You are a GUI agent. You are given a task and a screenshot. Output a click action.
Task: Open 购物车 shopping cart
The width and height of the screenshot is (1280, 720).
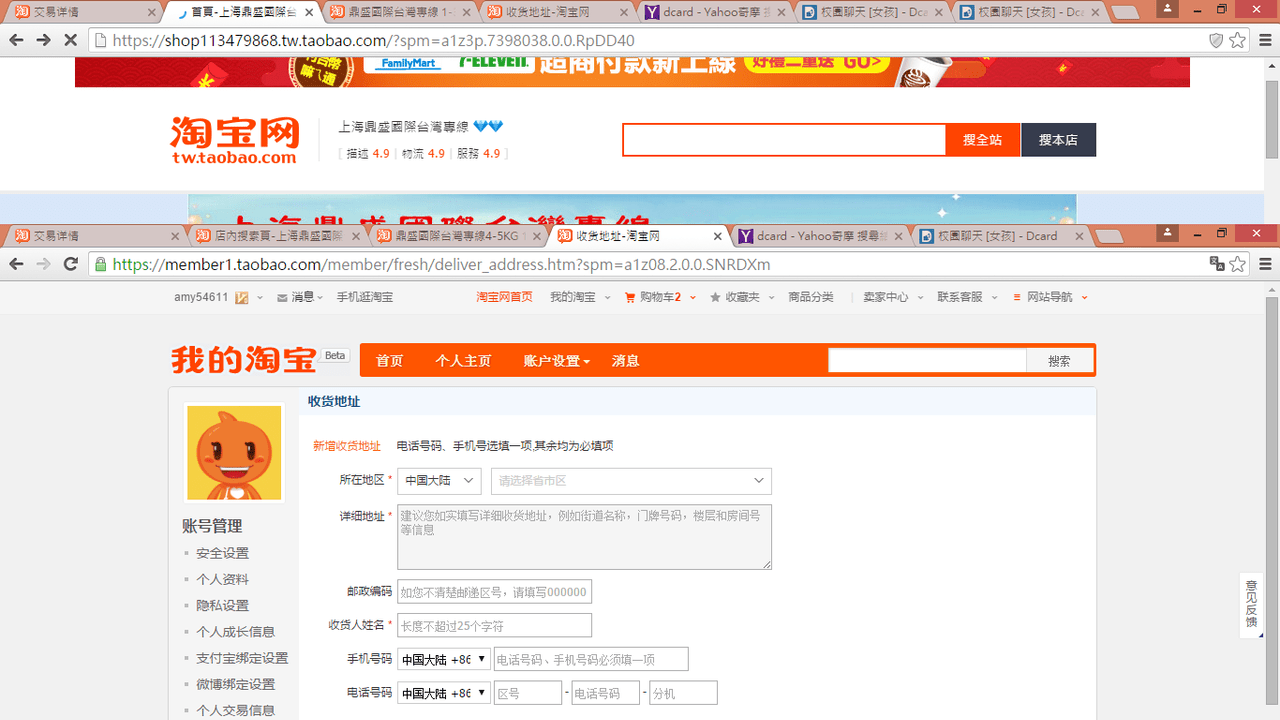click(x=659, y=297)
